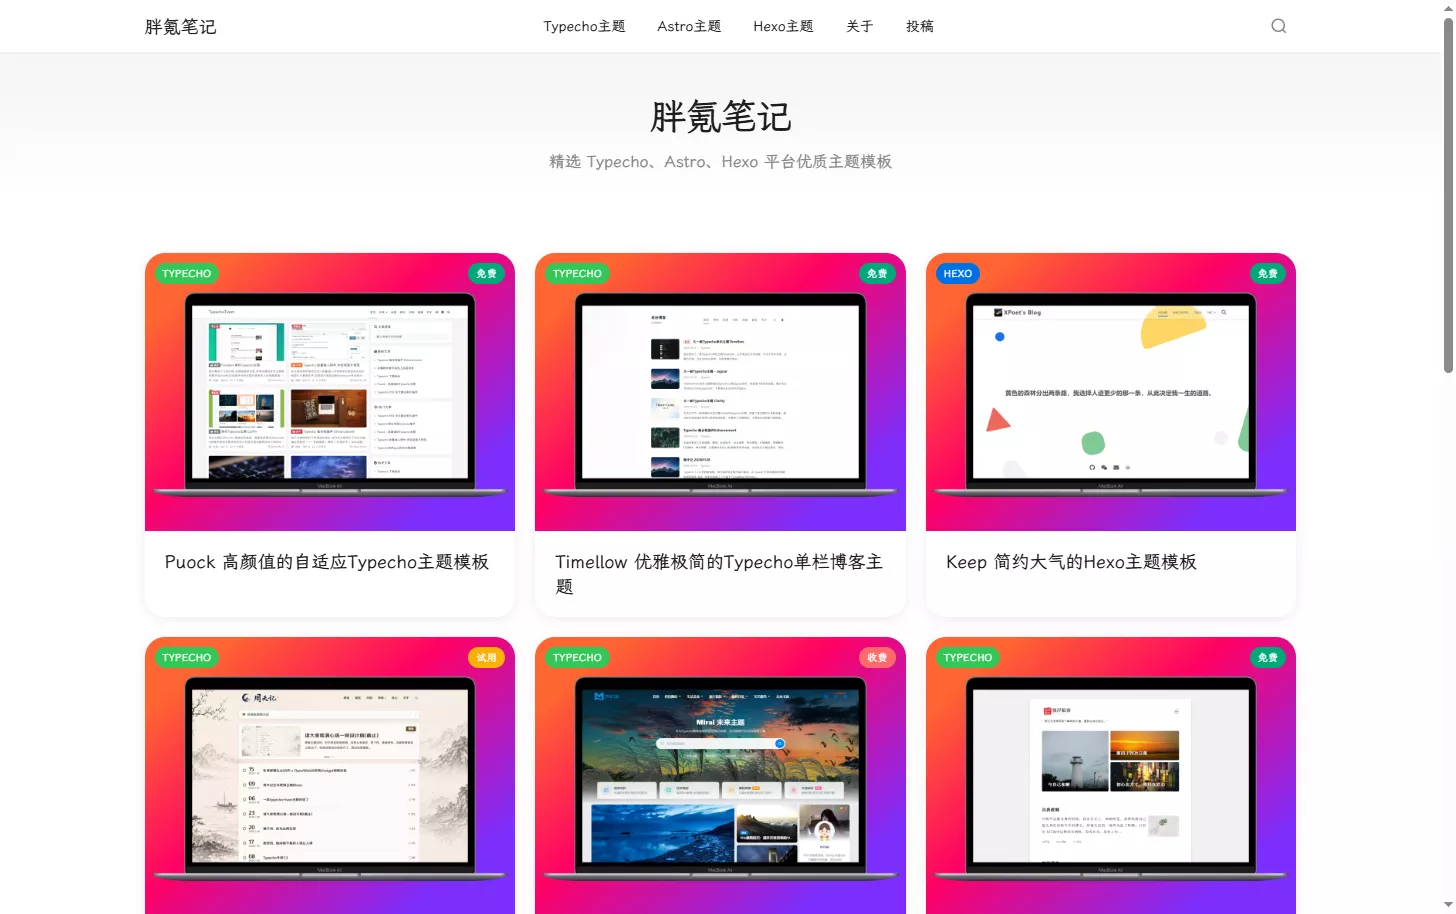The image size is (1456, 914).
Task: Click the TYPECHO tag on the Mirai card
Action: coord(577,657)
